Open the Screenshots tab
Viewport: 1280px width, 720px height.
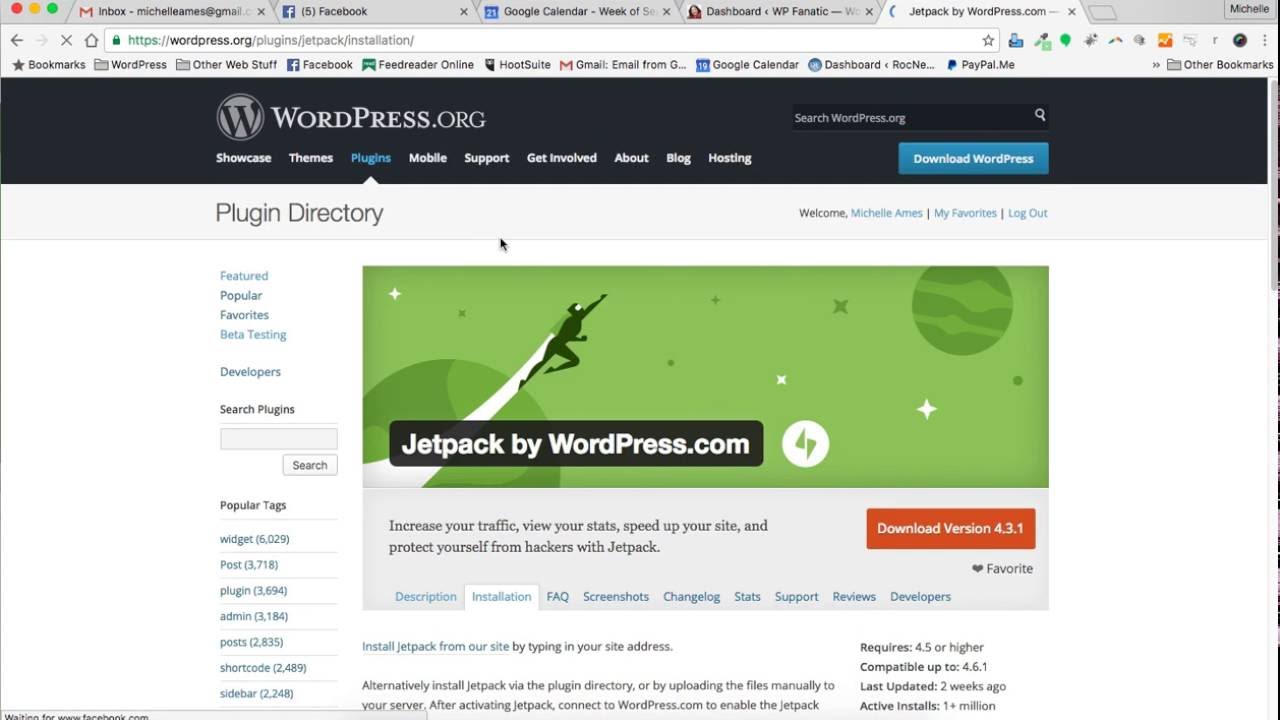616,597
